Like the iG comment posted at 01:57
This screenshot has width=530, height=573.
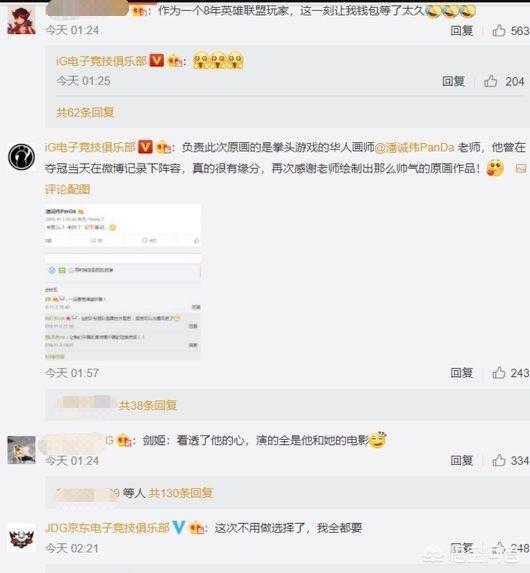tap(499, 373)
